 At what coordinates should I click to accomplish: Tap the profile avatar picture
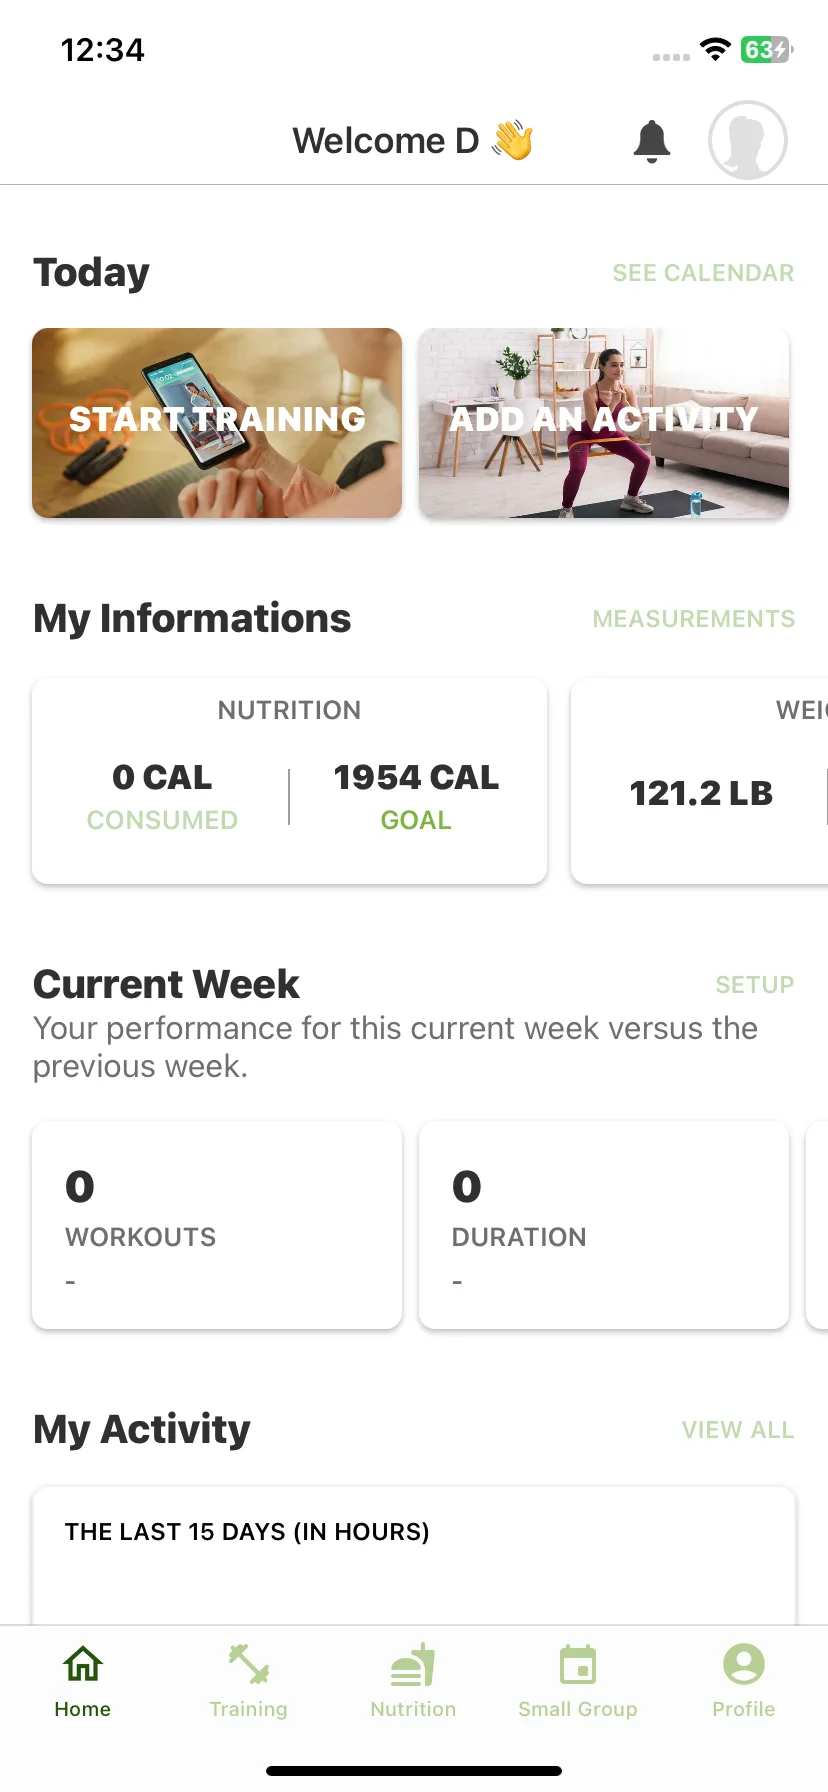748,141
